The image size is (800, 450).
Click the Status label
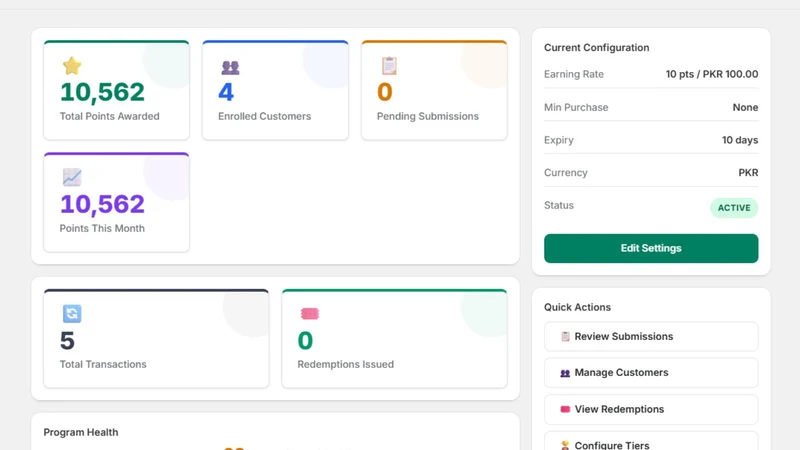pos(559,205)
